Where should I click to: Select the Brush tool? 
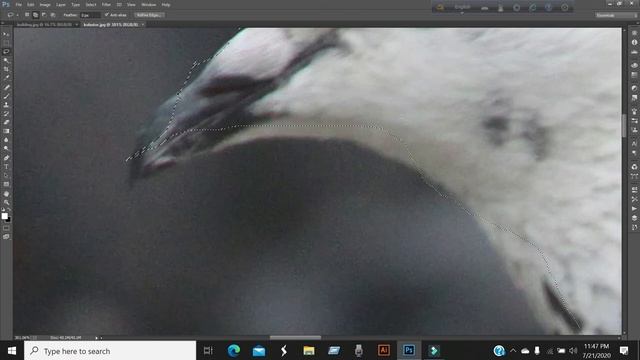click(x=6, y=96)
